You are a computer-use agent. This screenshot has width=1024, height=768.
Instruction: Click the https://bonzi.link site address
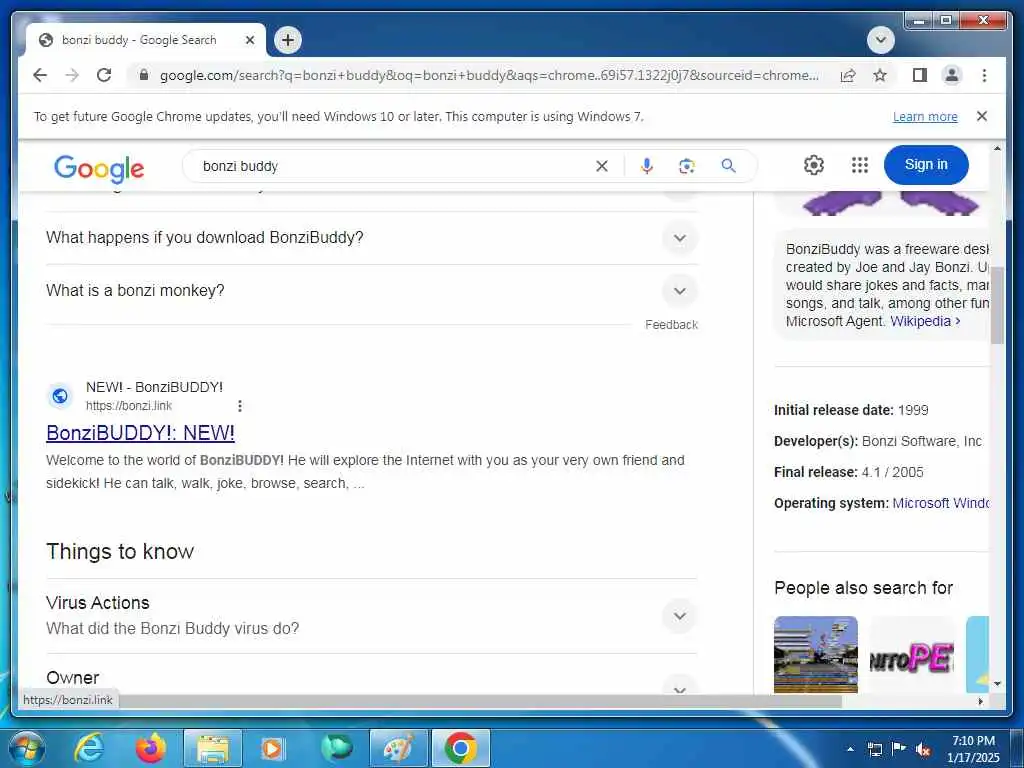click(x=129, y=406)
